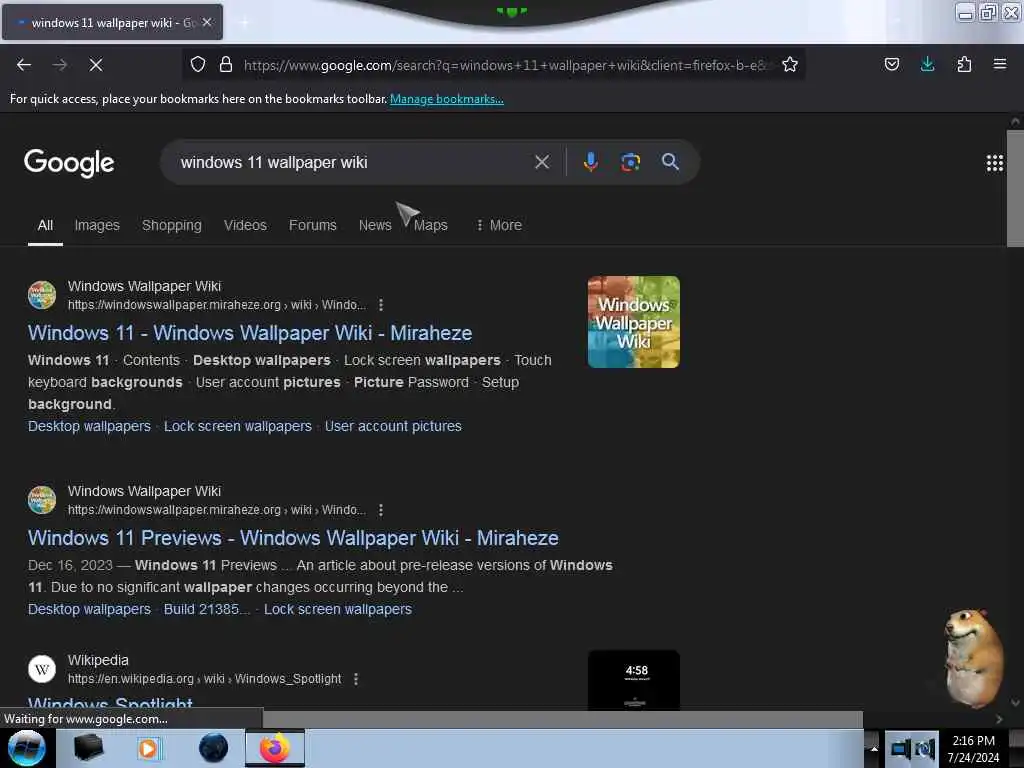The width and height of the screenshot is (1024, 768).
Task: Open the clock showing 2:16 PM
Action: tap(974, 749)
